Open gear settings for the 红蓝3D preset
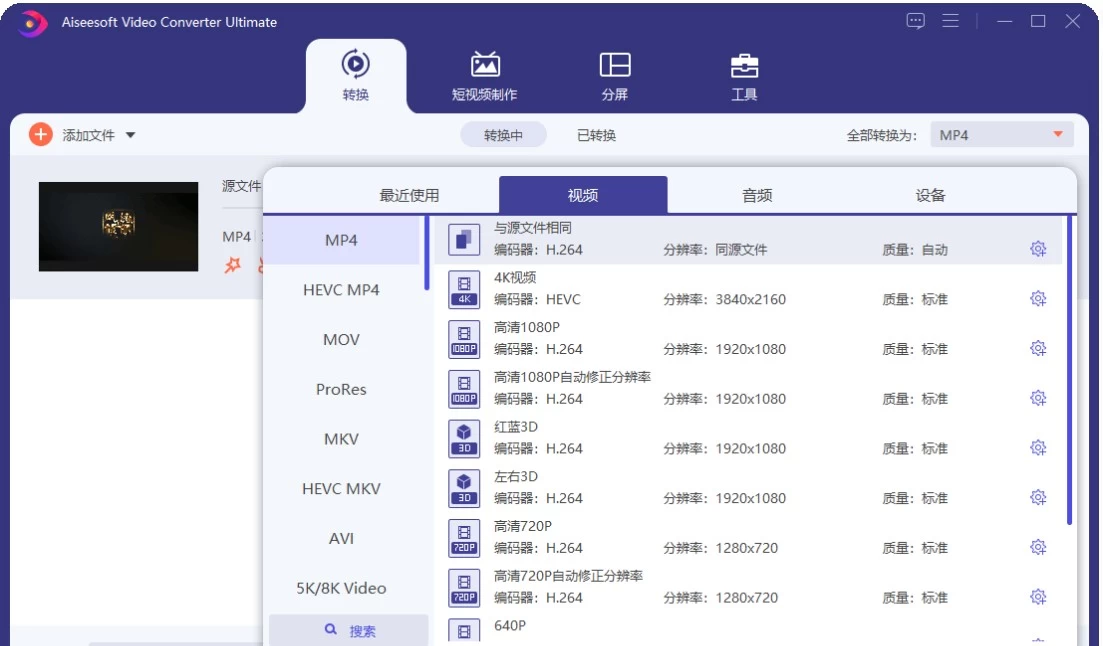 point(1038,447)
